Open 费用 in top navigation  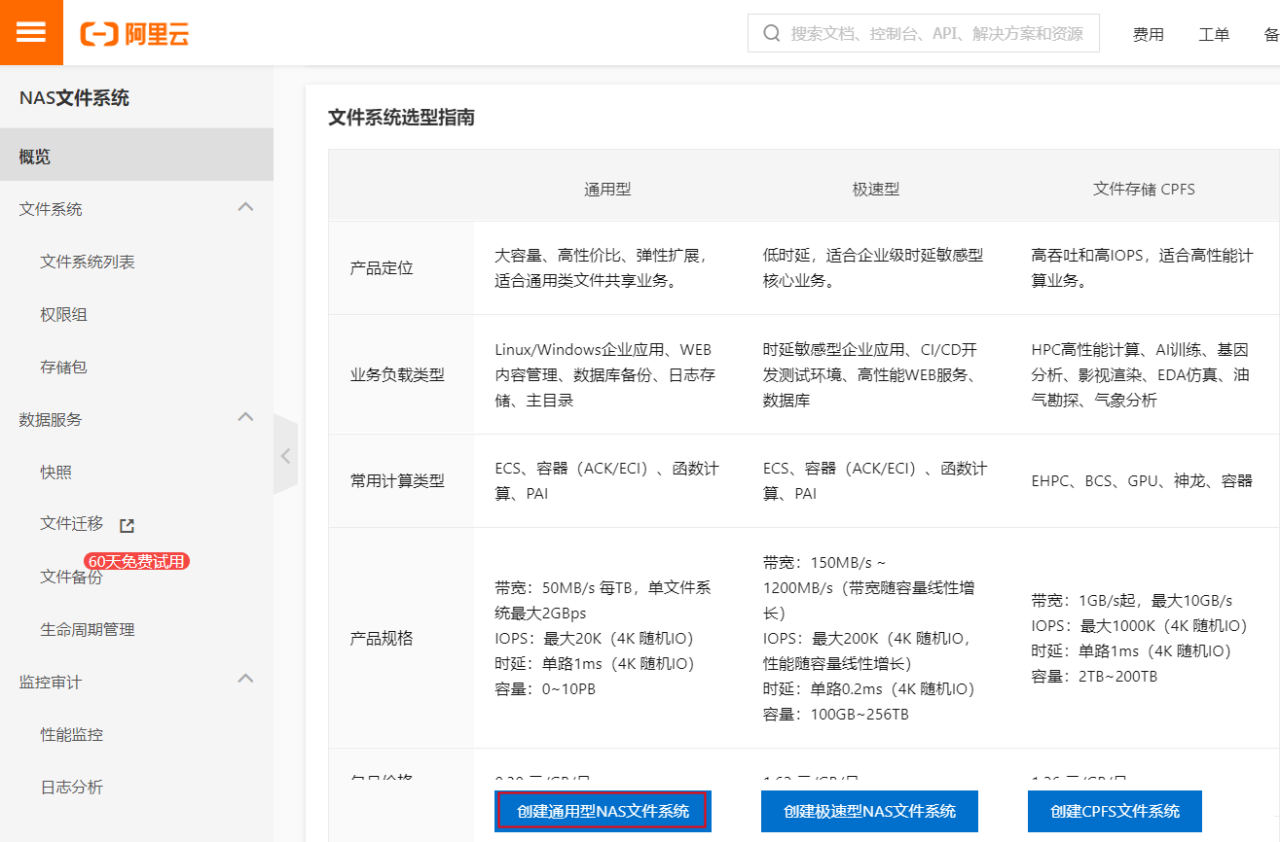[1148, 34]
